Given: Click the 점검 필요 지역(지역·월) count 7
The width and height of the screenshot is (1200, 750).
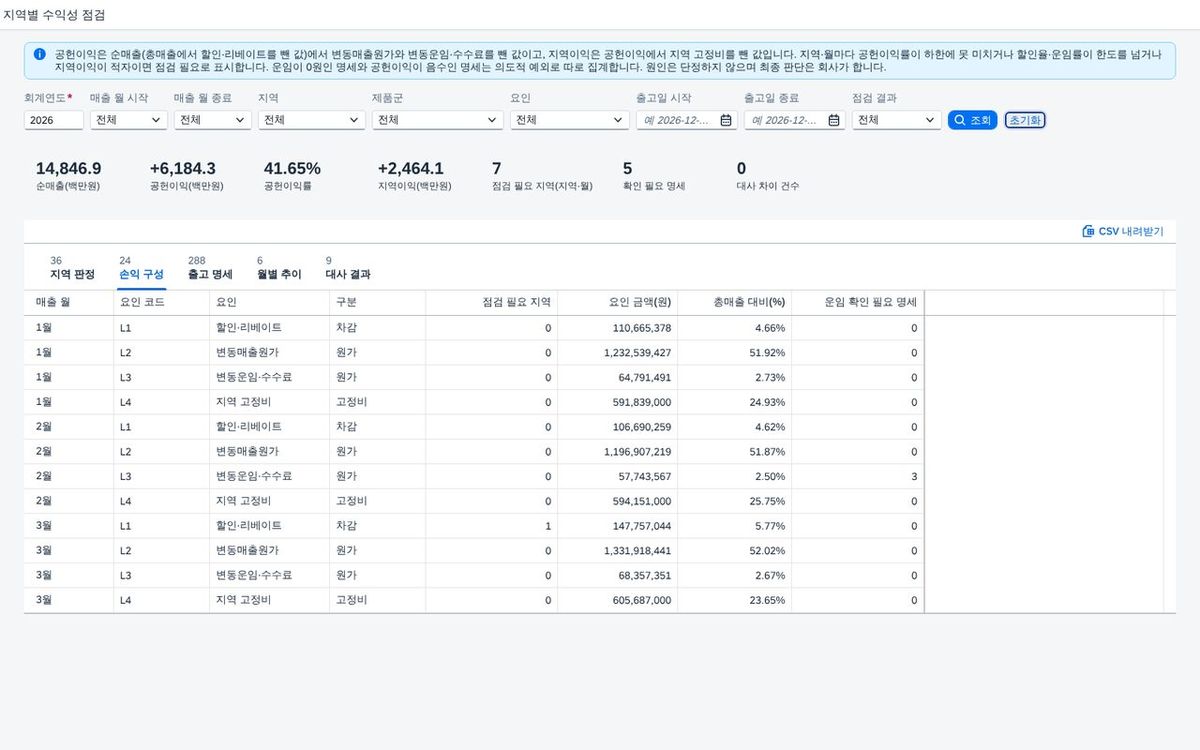Looking at the screenshot, I should (x=497, y=168).
